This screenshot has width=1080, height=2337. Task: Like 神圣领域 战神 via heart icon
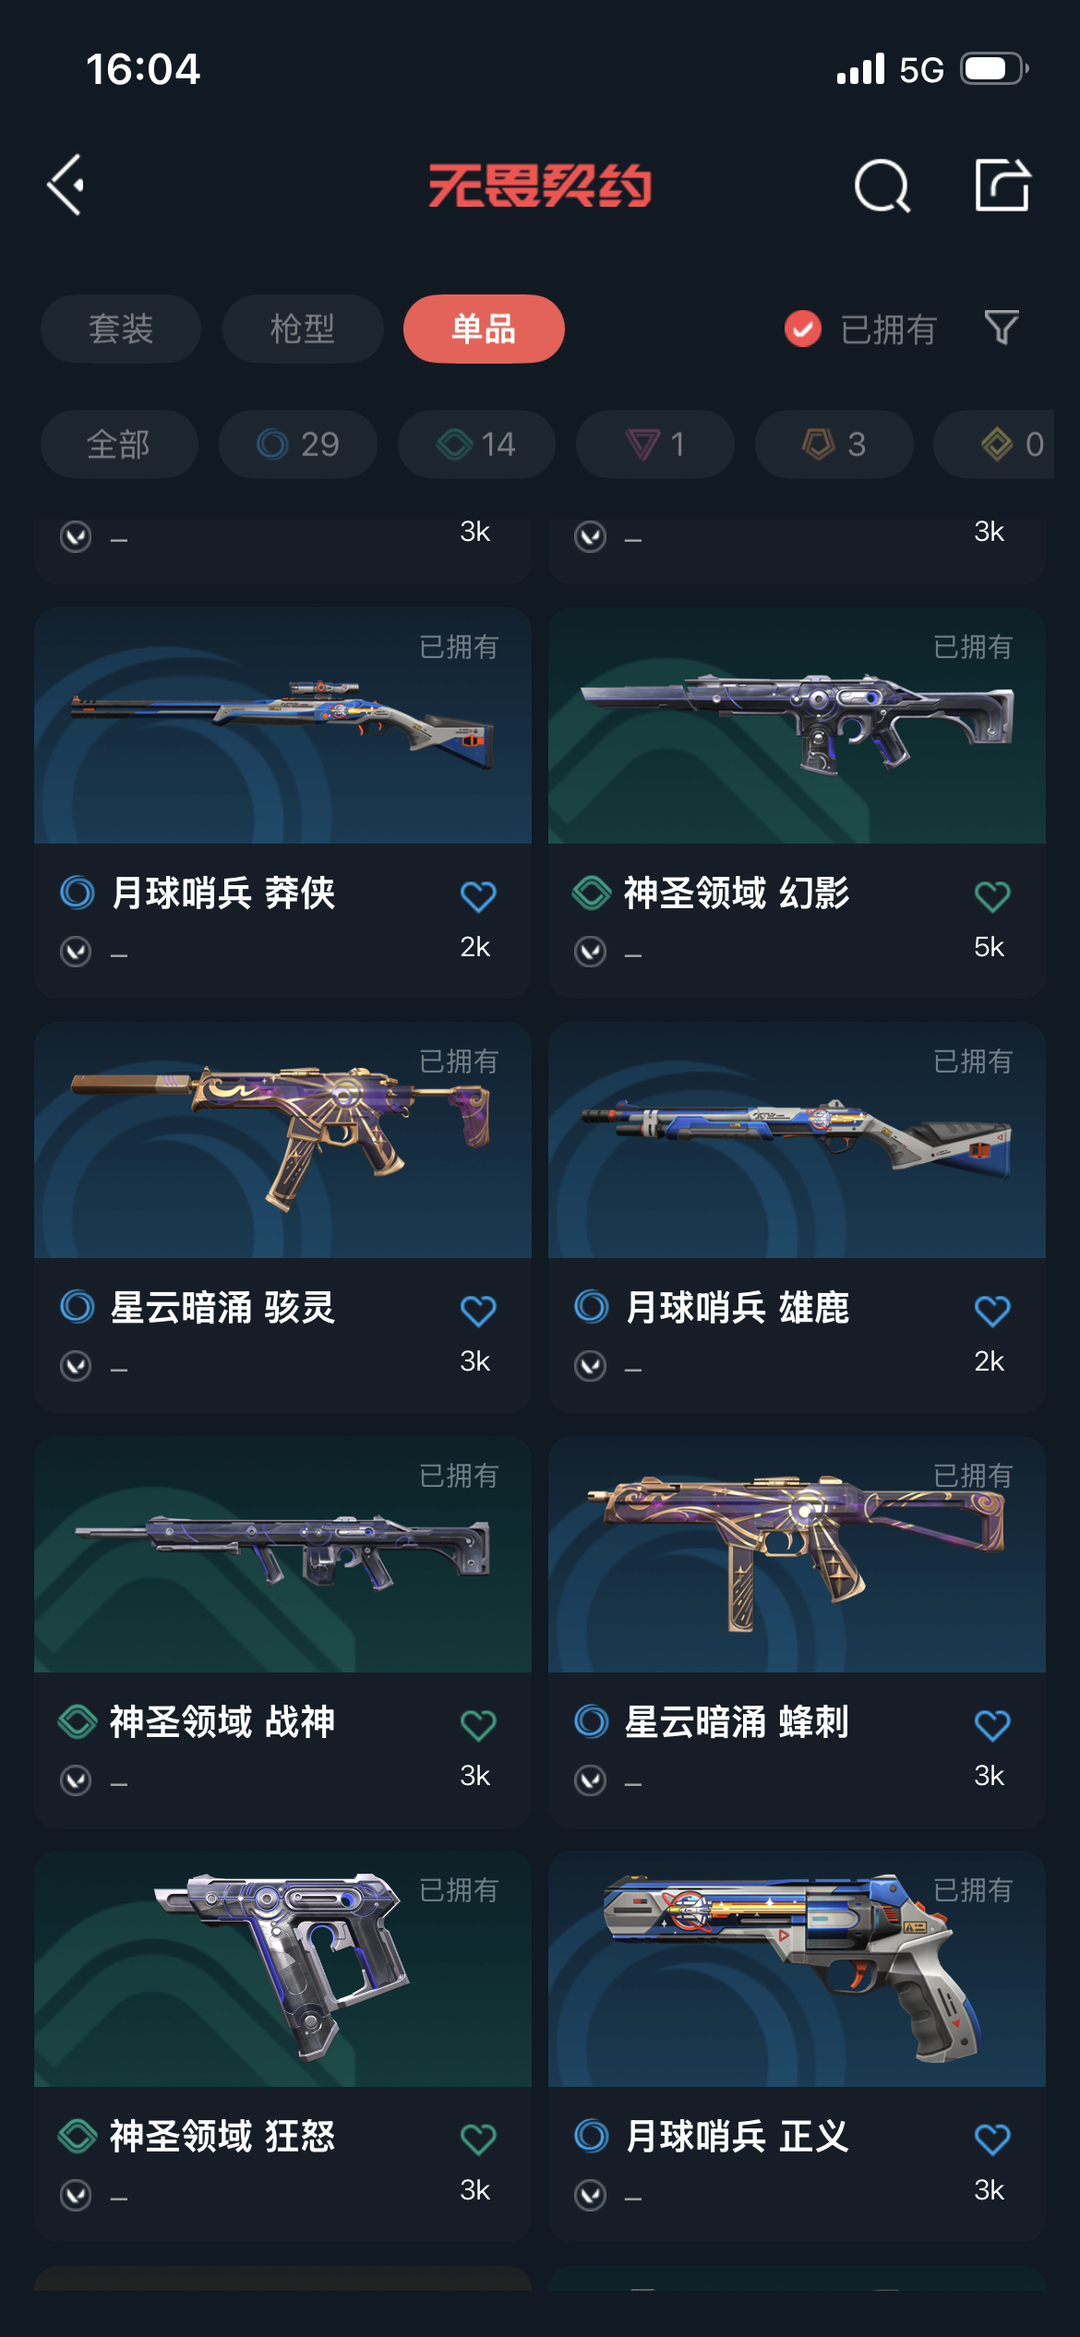coord(478,1724)
